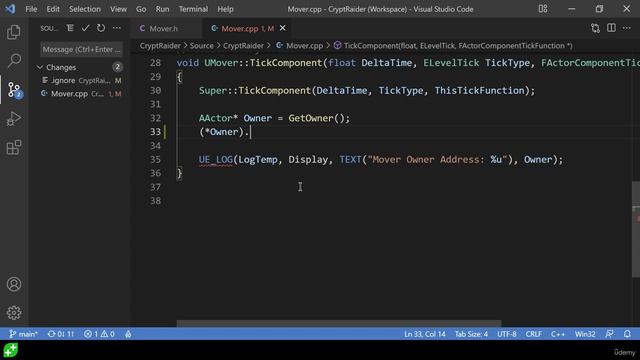Screen dimensions: 640x360
Task: Open the Explorer view in activity bar
Action: pos(13,32)
